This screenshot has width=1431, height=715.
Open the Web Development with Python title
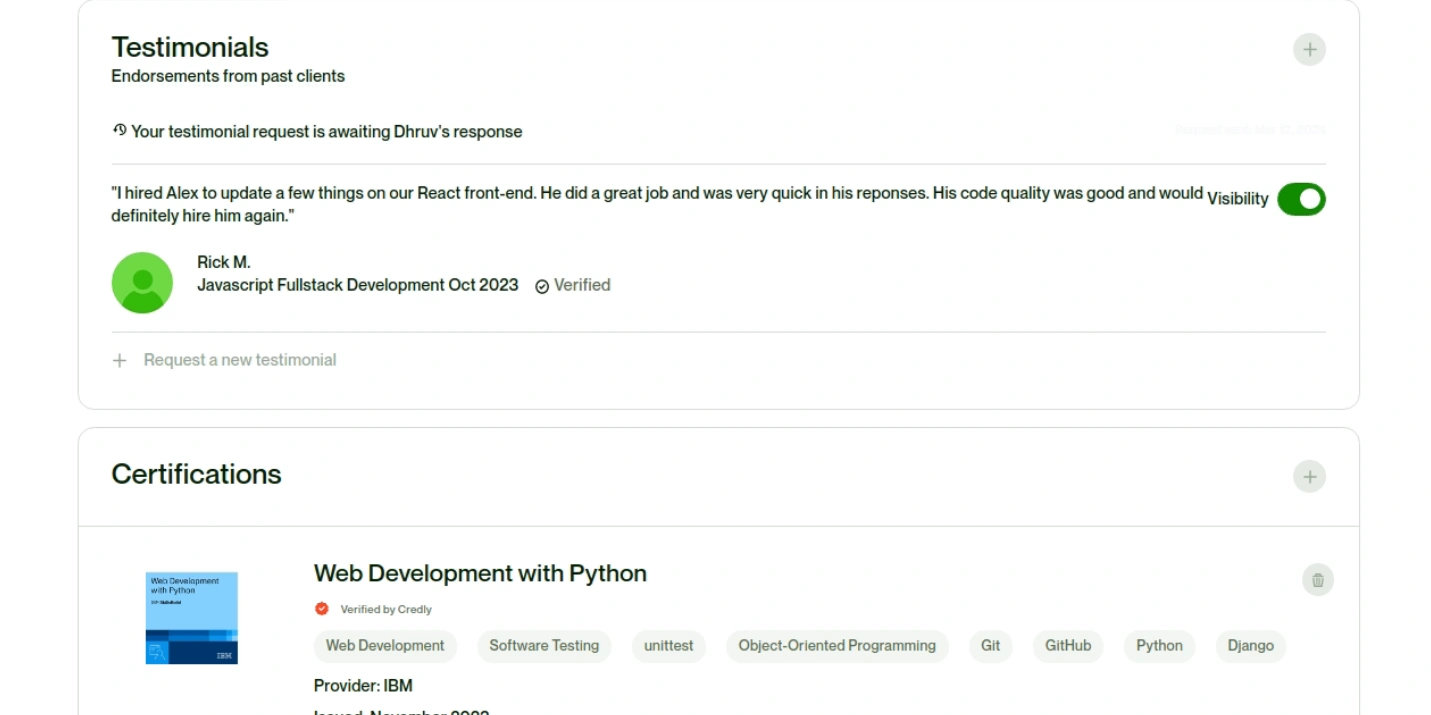480,574
